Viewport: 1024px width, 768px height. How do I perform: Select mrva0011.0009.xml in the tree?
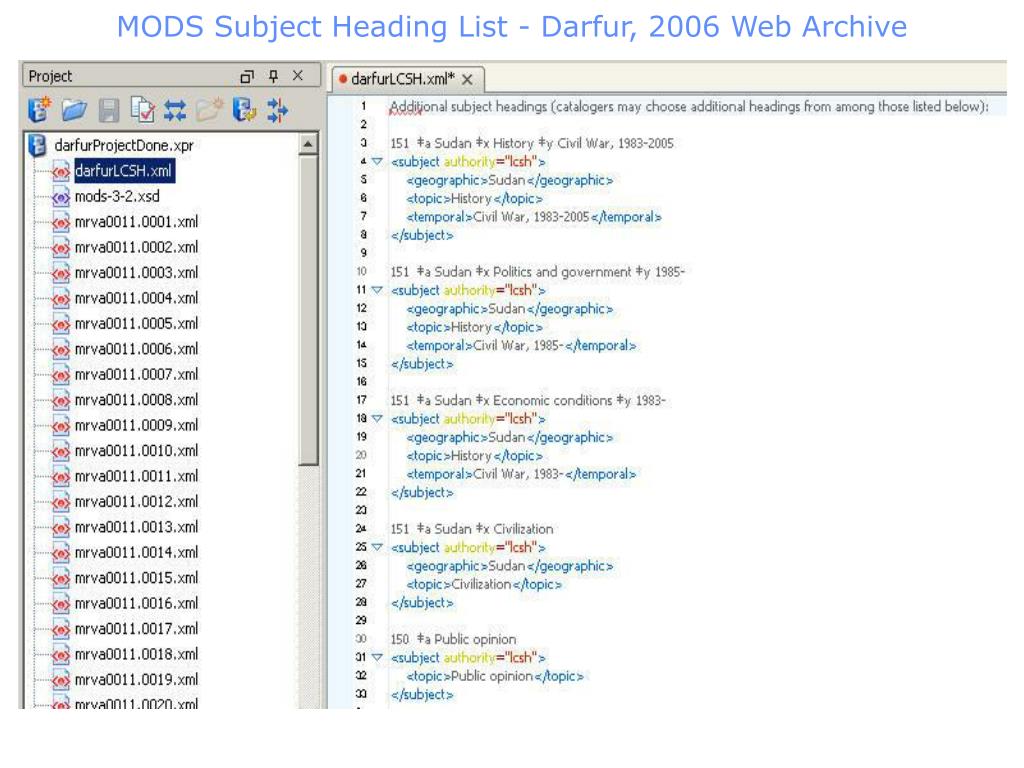[x=136, y=425]
